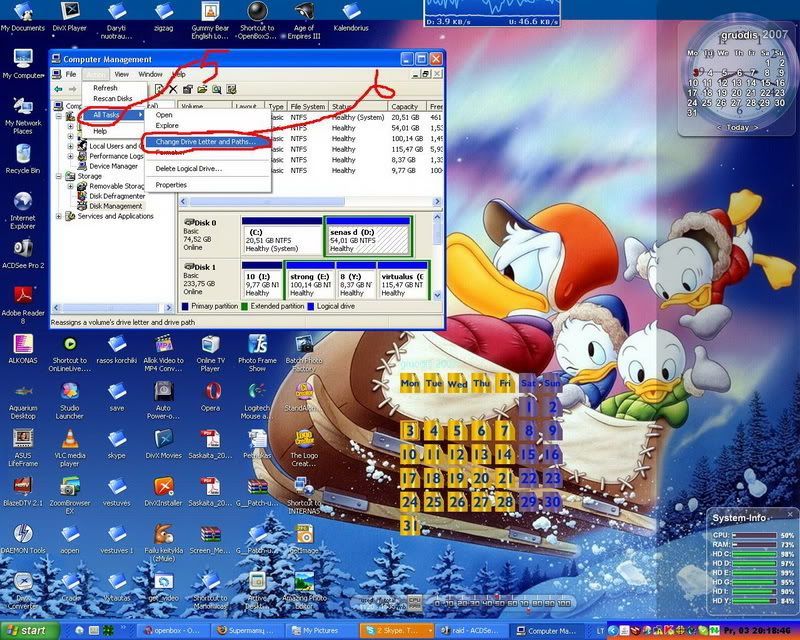Select Rescan Disks in Action menu
Screen dimensions: 800x640
[112, 99]
